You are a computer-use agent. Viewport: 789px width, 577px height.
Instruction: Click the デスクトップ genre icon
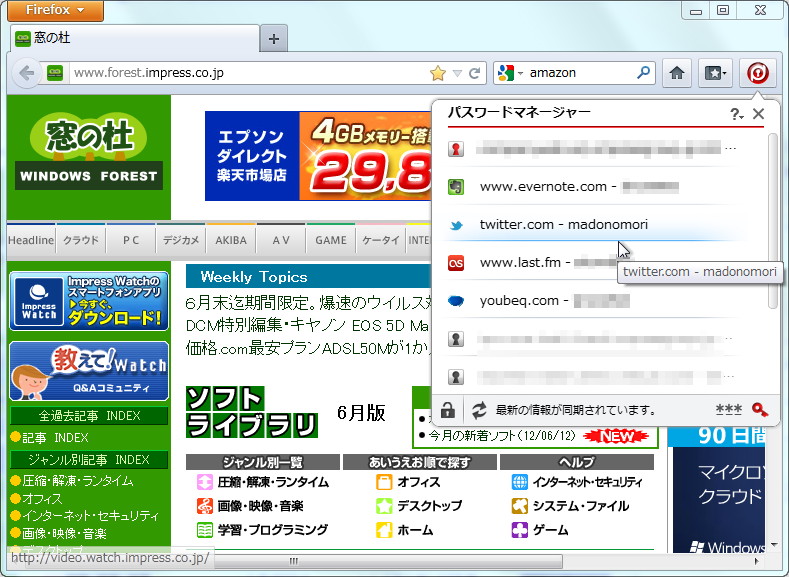tap(384, 506)
